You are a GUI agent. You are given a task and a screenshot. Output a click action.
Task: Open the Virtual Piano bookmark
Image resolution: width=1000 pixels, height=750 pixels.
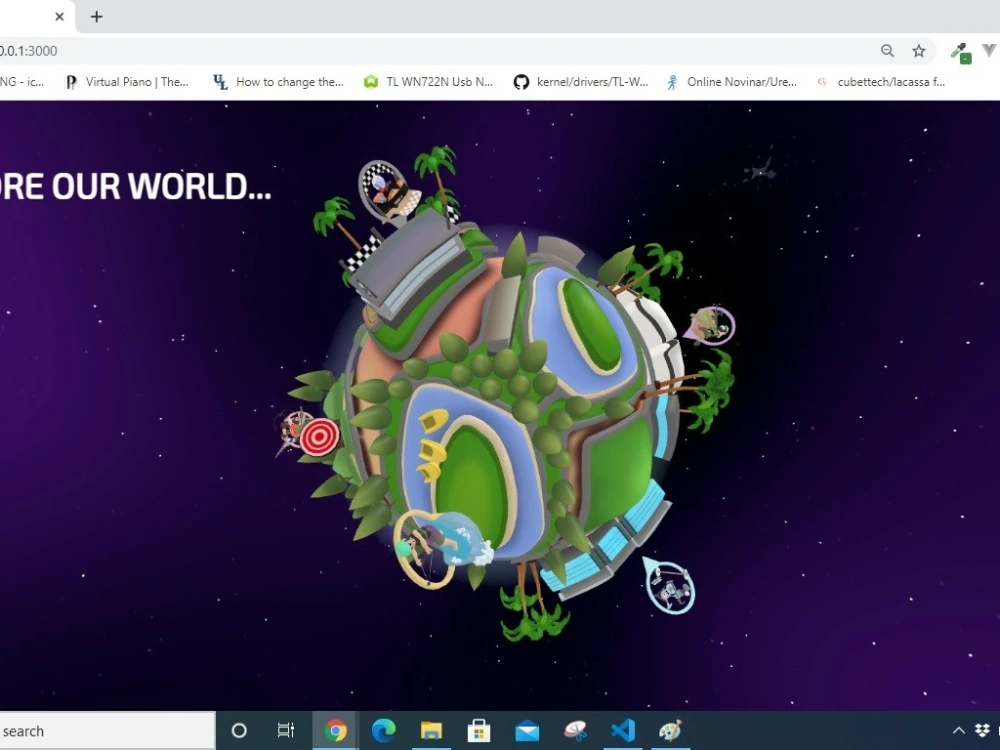[x=127, y=82]
